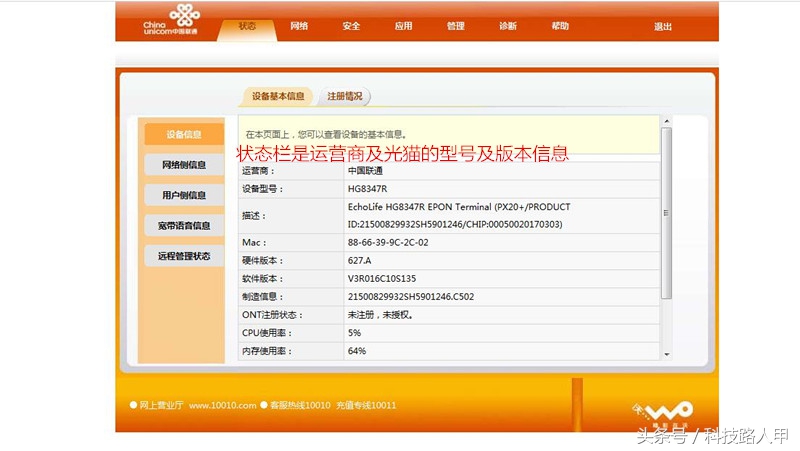Viewport: 800px width, 451px height.
Task: Click the 客服热线10010 footer text
Action: 300,405
